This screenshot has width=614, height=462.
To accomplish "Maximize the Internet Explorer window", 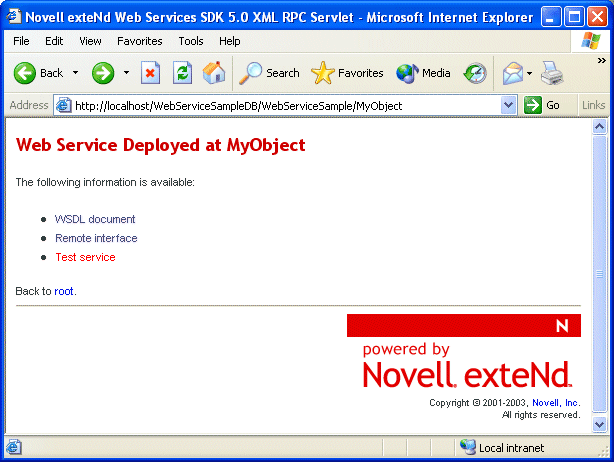I will click(574, 17).
